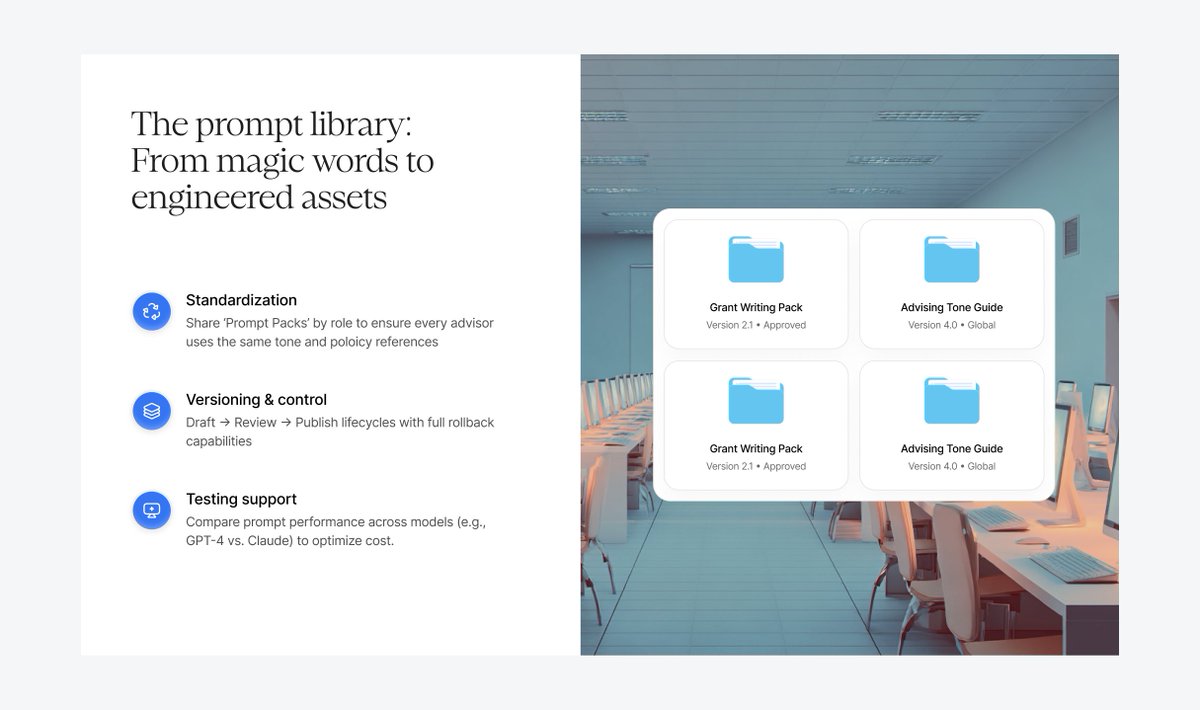Click the computer lab photo
This screenshot has width=1200, height=710.
point(849,355)
